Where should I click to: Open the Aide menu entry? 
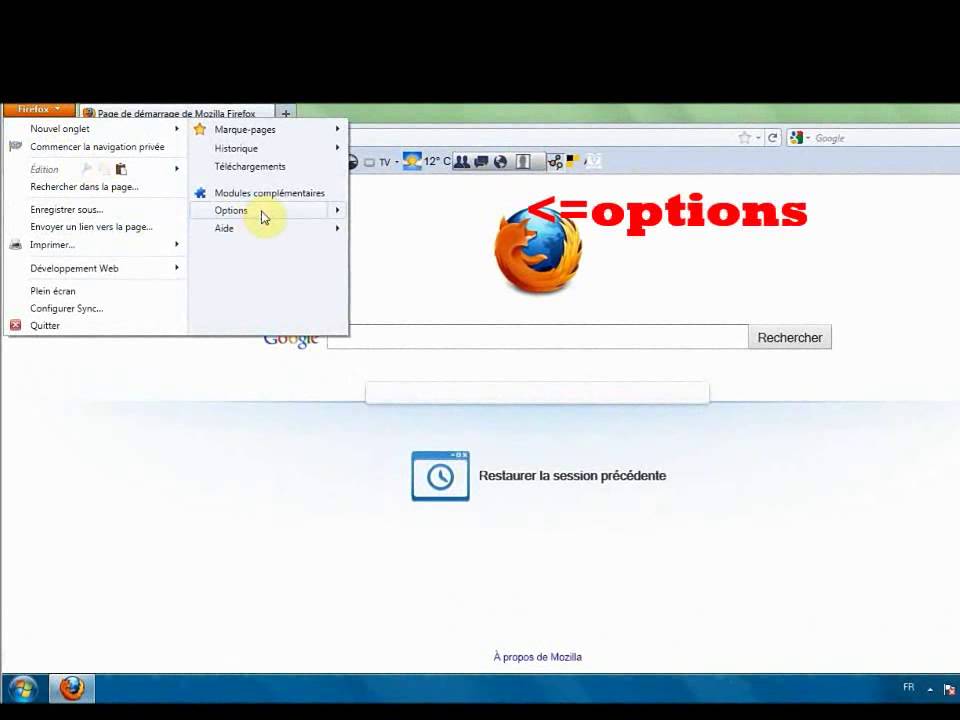(x=223, y=228)
